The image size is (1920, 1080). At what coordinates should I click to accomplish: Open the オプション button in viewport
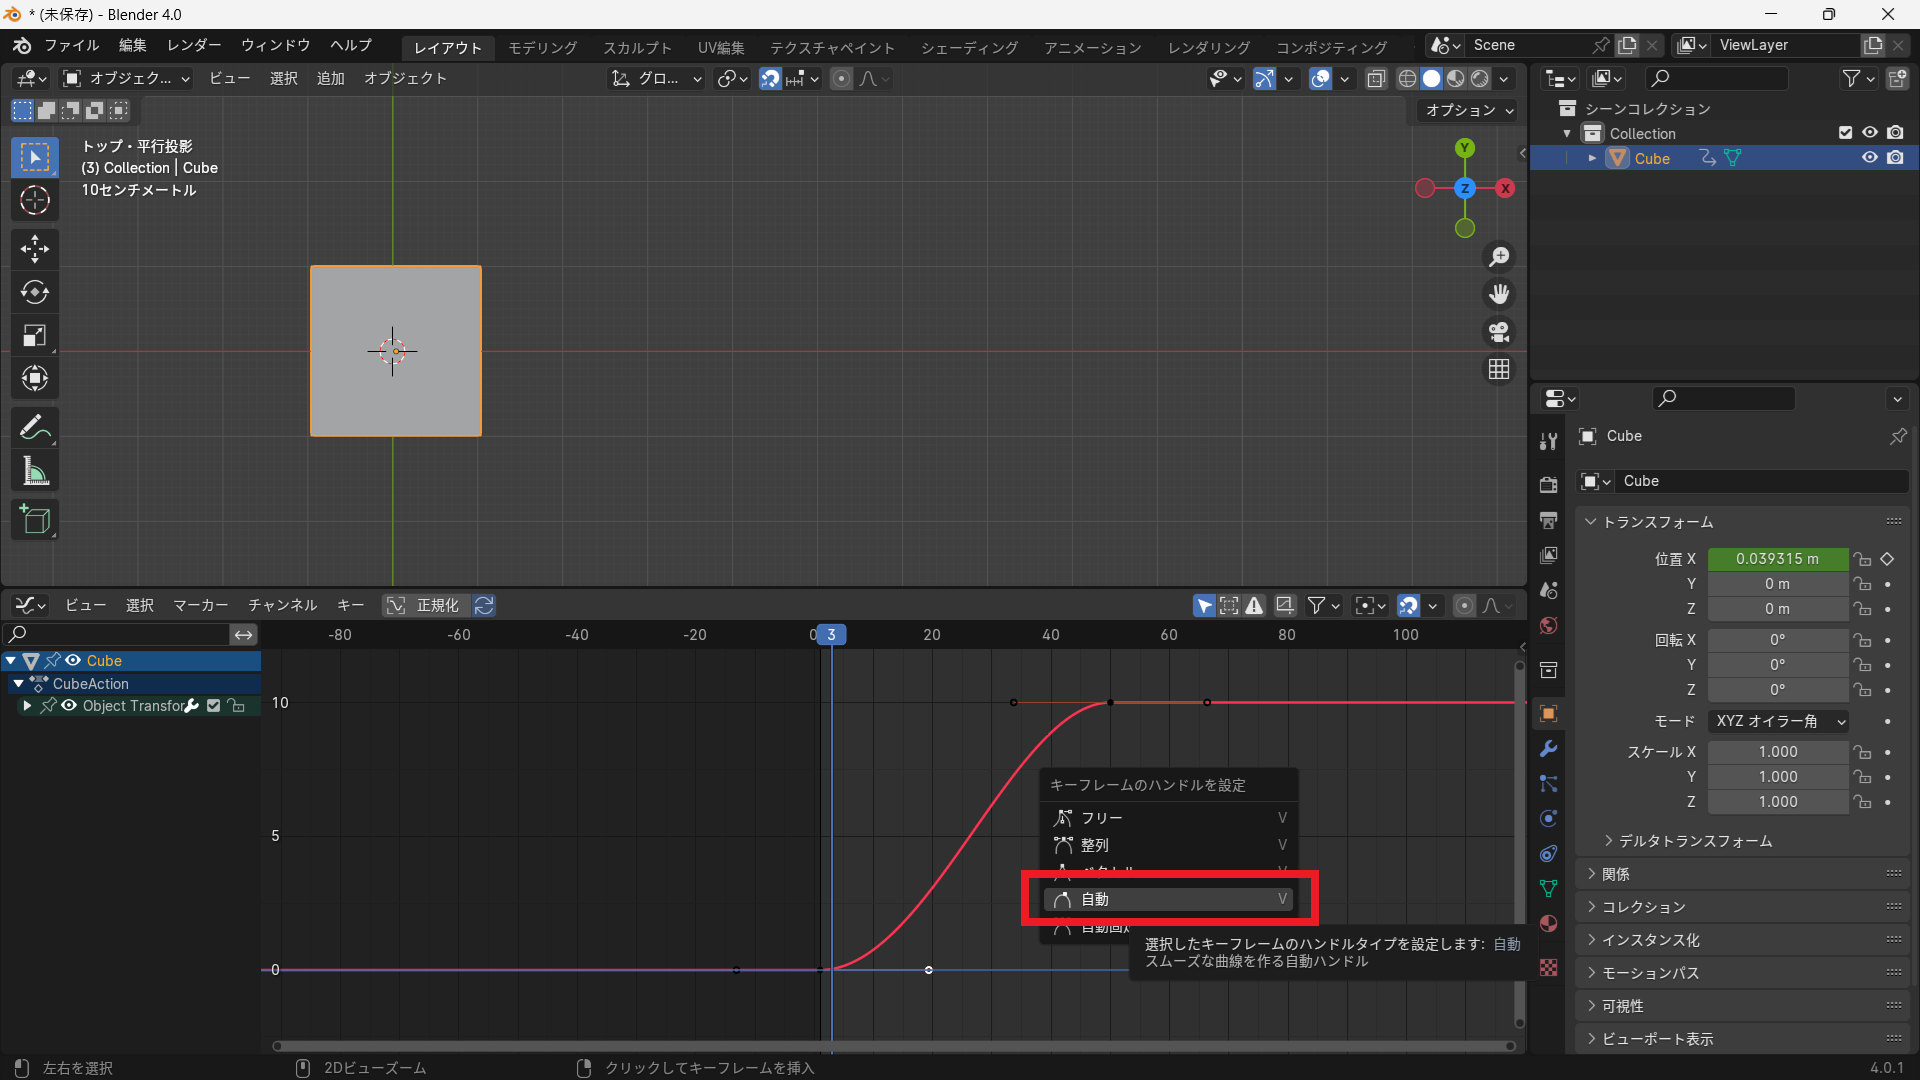[1469, 110]
